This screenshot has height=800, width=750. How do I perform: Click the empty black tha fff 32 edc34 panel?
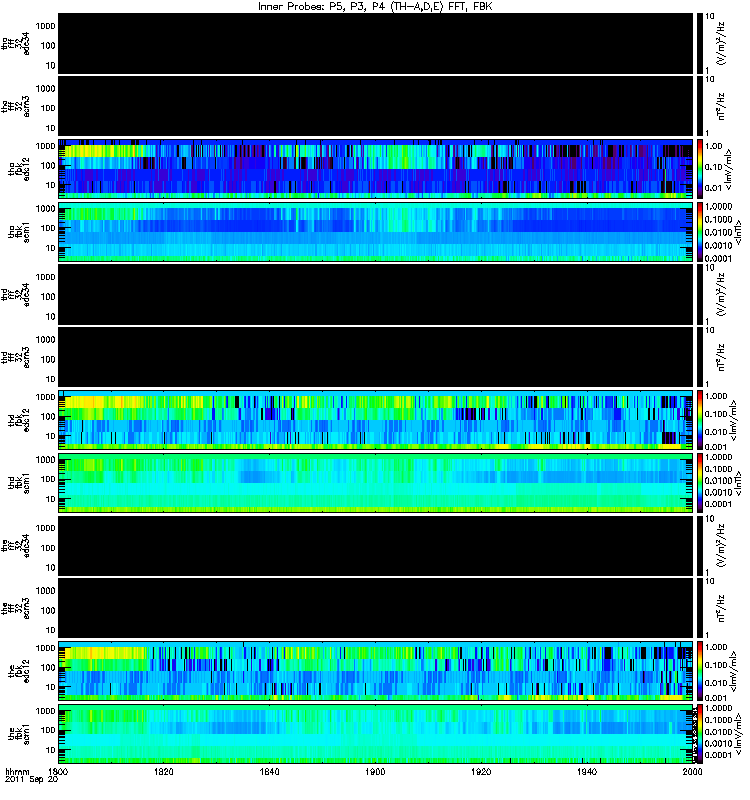point(376,43)
